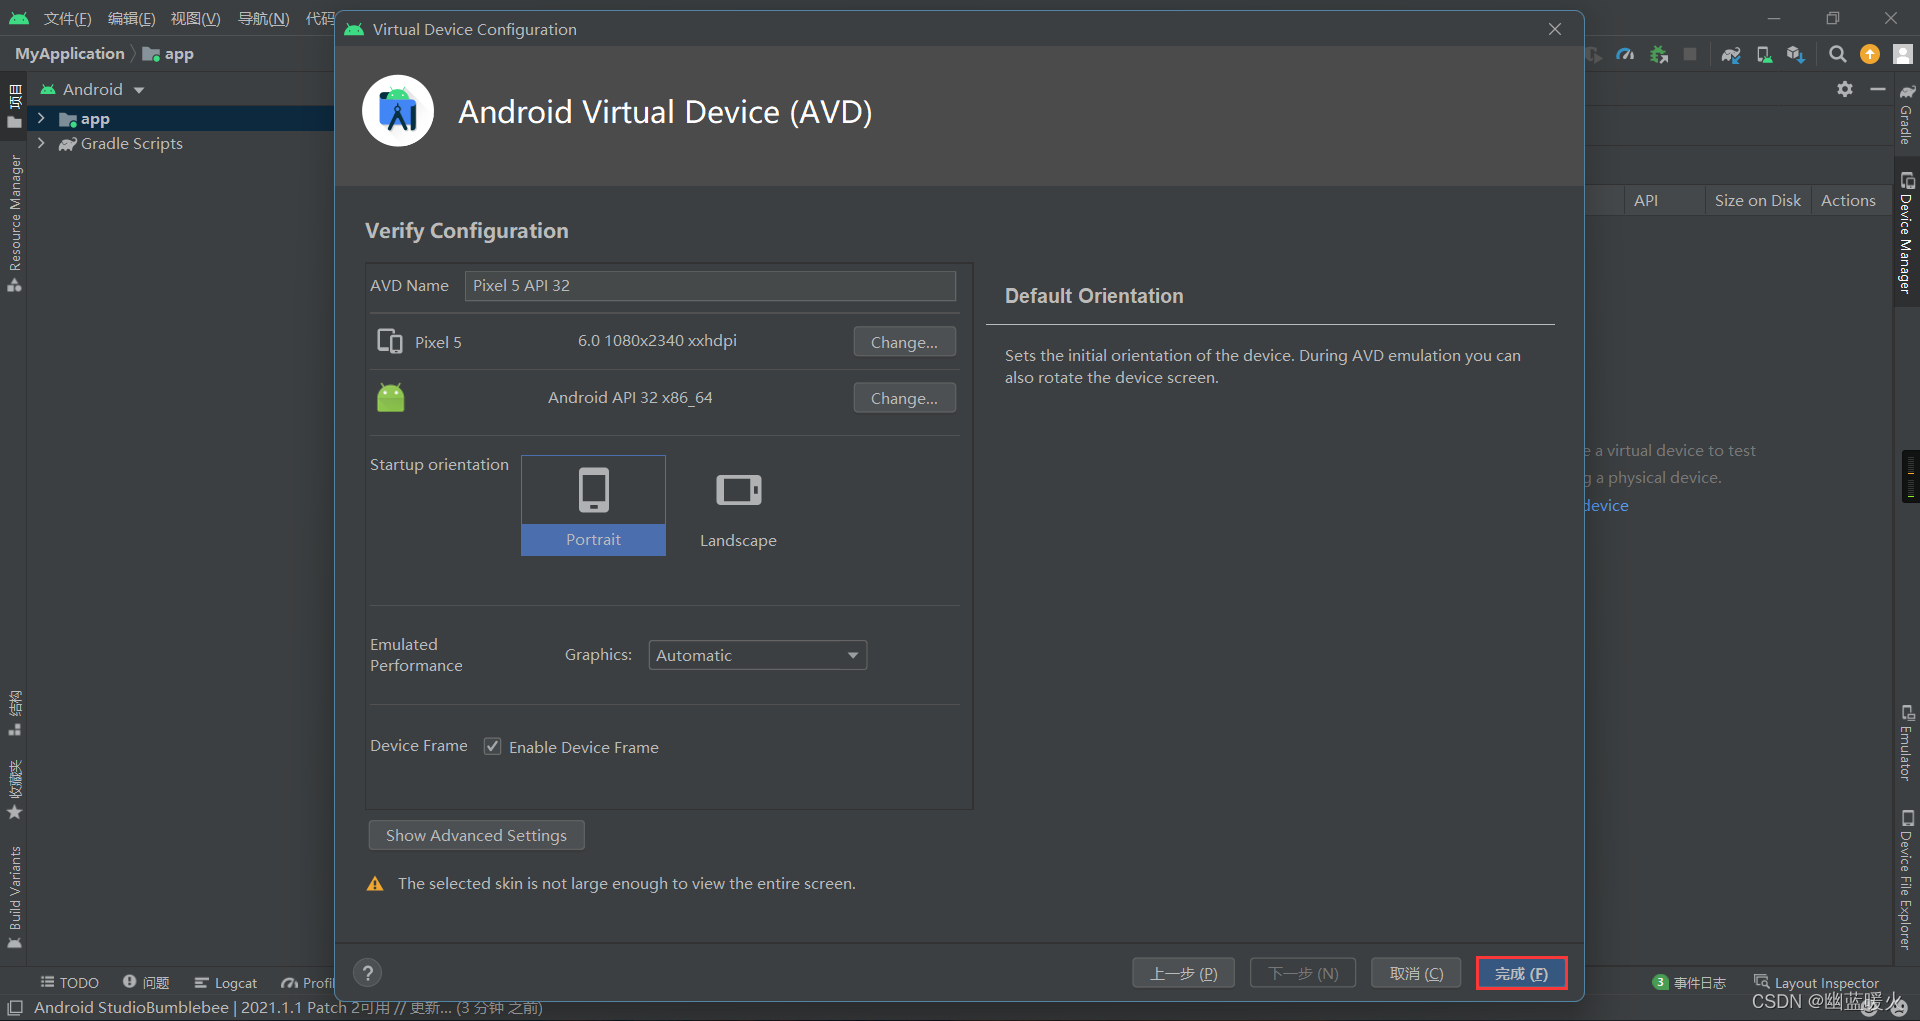Click 完成 (F) finish button
The height and width of the screenshot is (1021, 1920).
tap(1521, 973)
